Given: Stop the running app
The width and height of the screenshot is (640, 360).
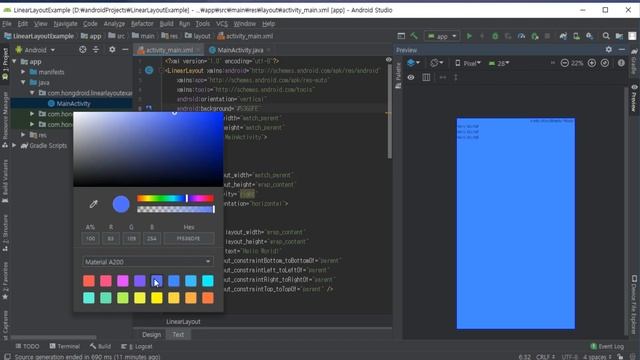Looking at the screenshot, I should pyautogui.click(x=548, y=36).
